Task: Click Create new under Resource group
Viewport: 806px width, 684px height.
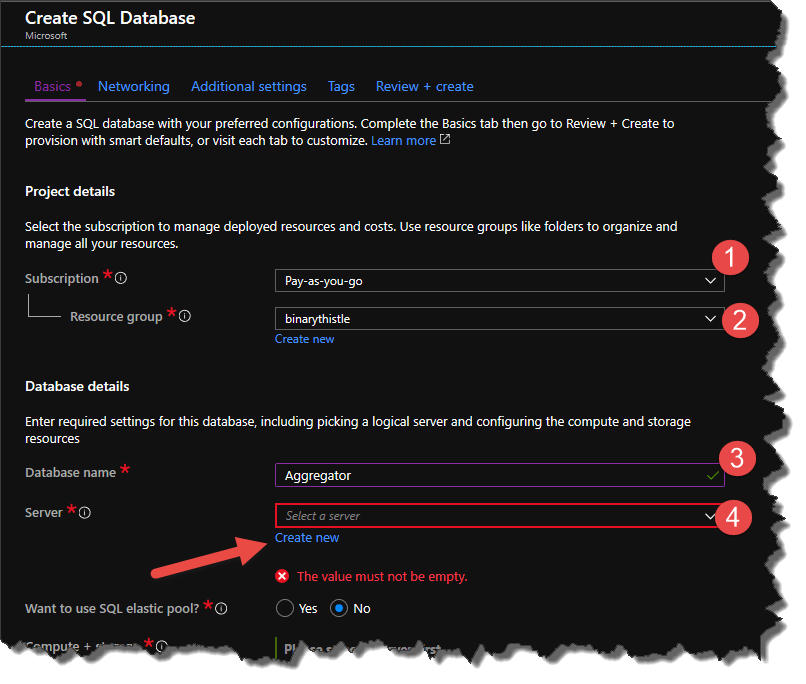Action: [304, 339]
